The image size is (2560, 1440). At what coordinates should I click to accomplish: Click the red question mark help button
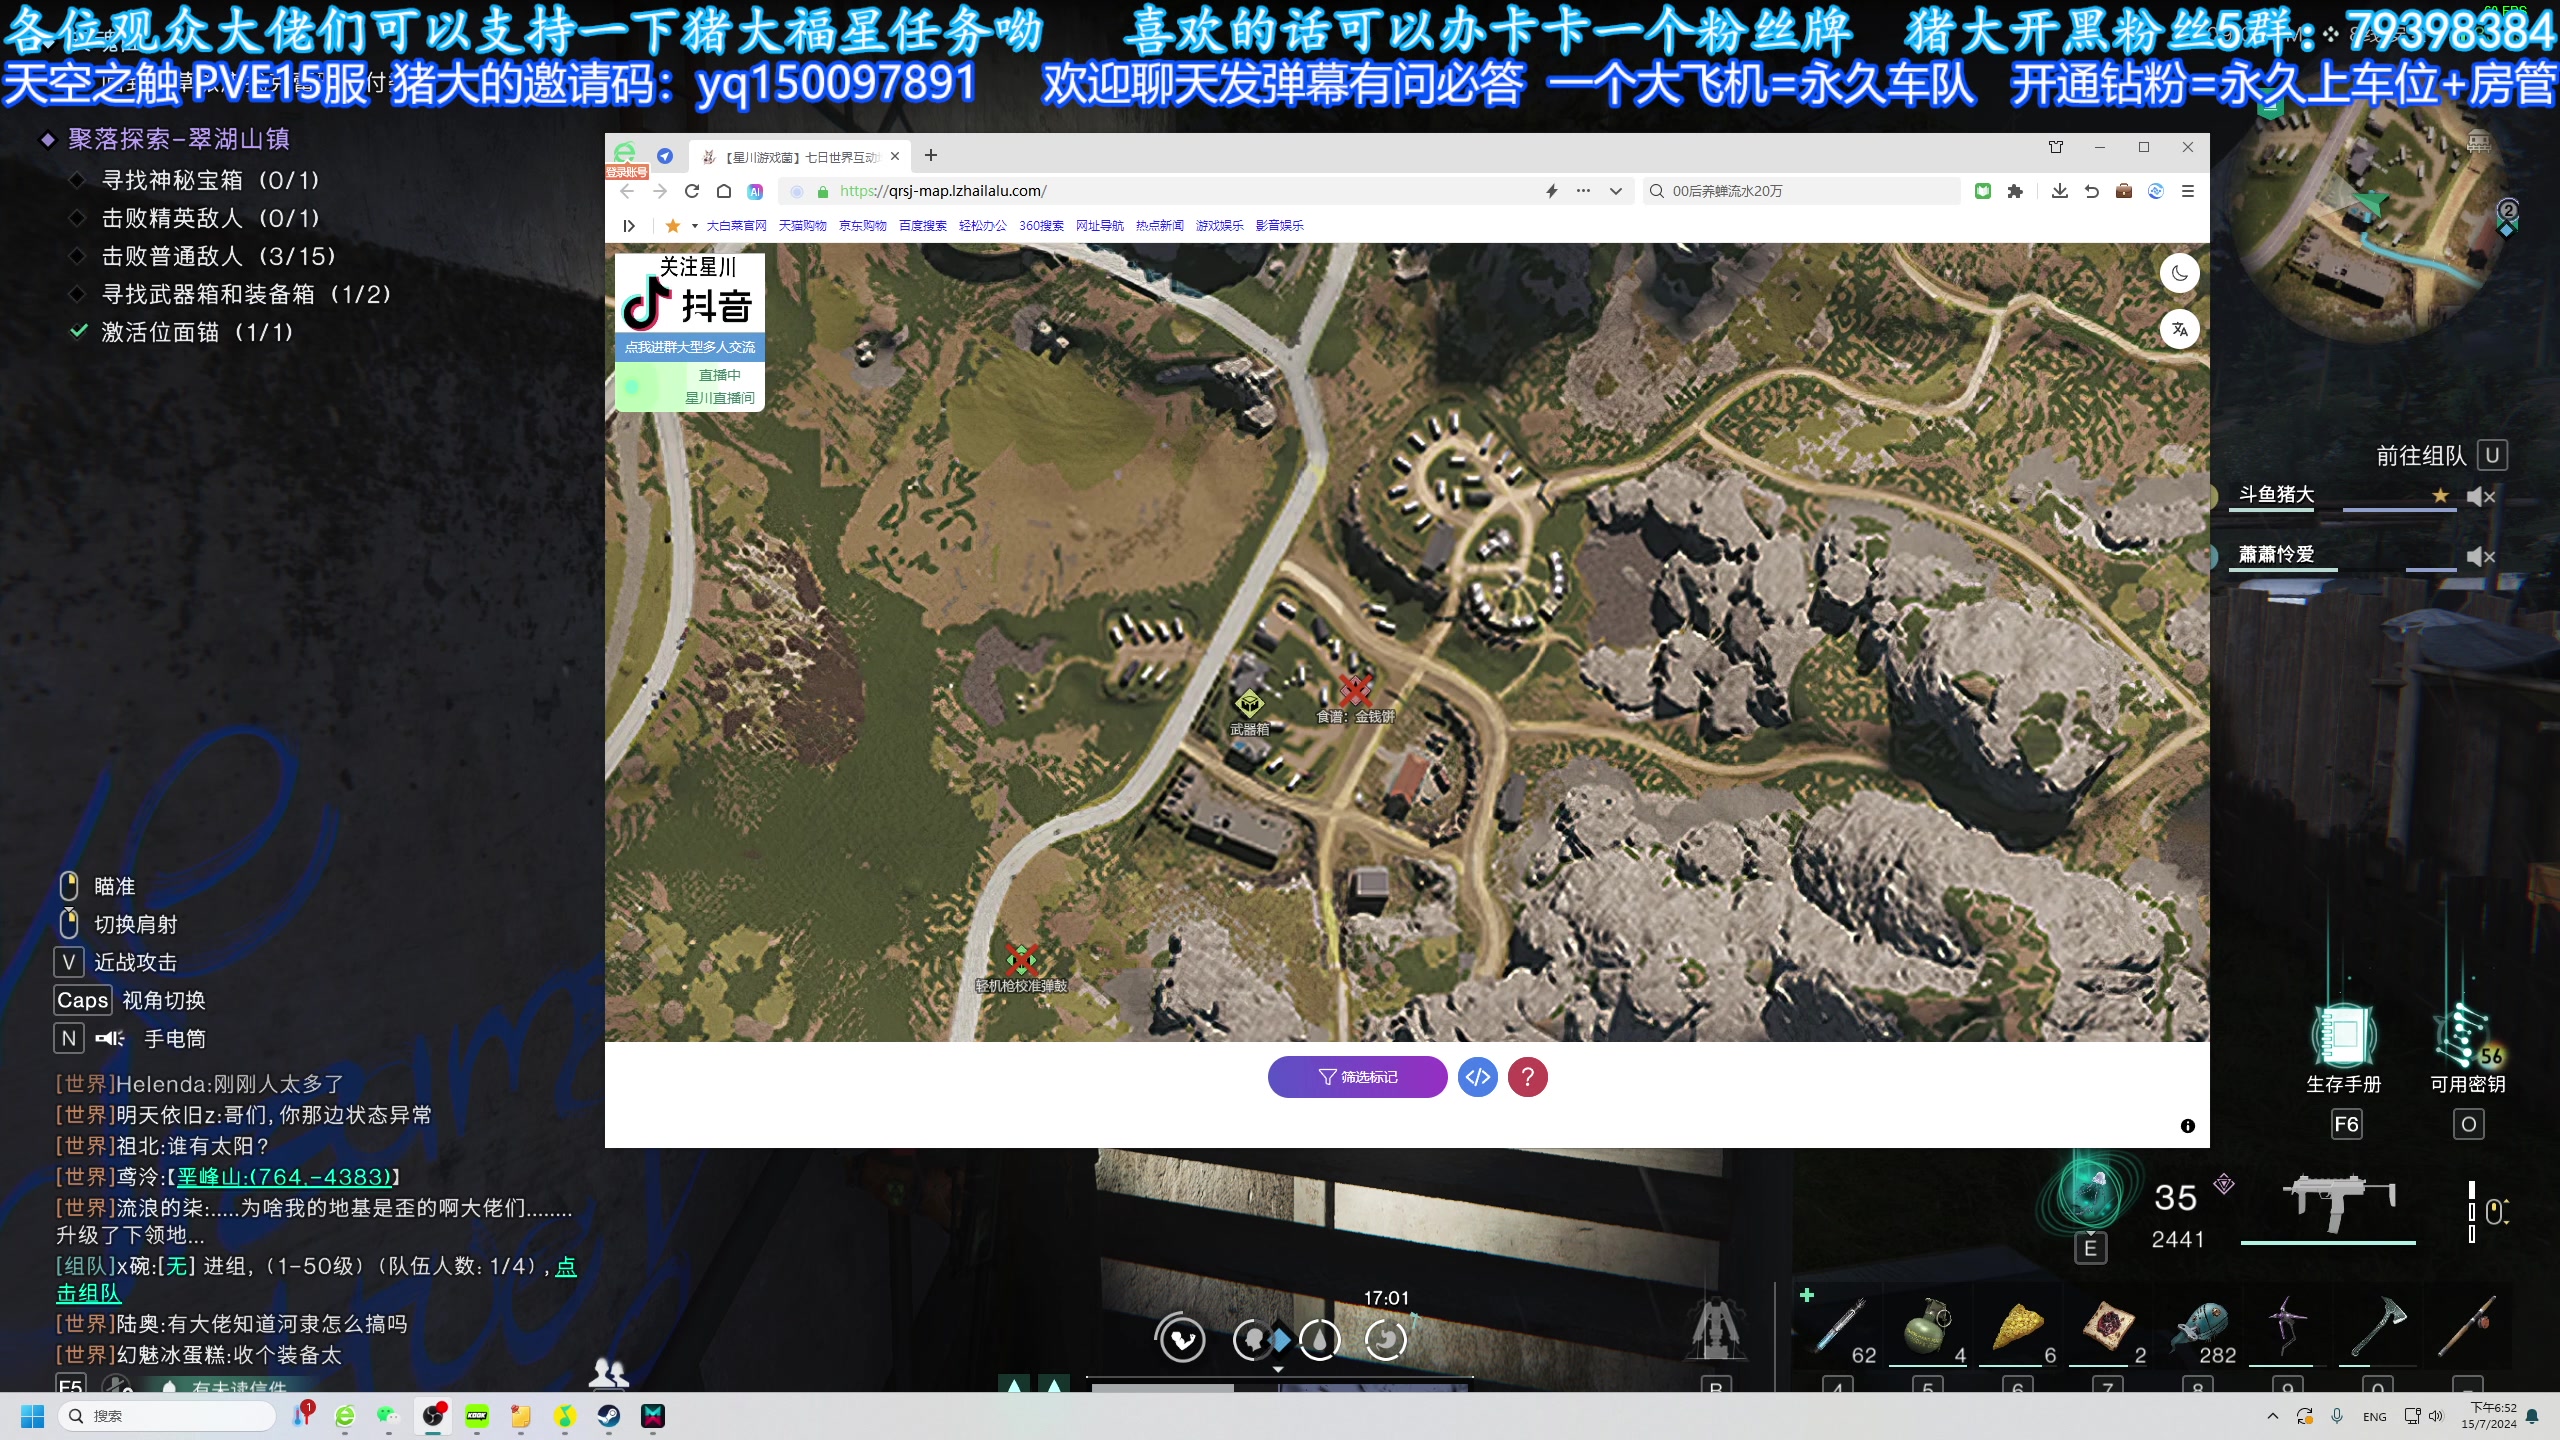1527,1077
